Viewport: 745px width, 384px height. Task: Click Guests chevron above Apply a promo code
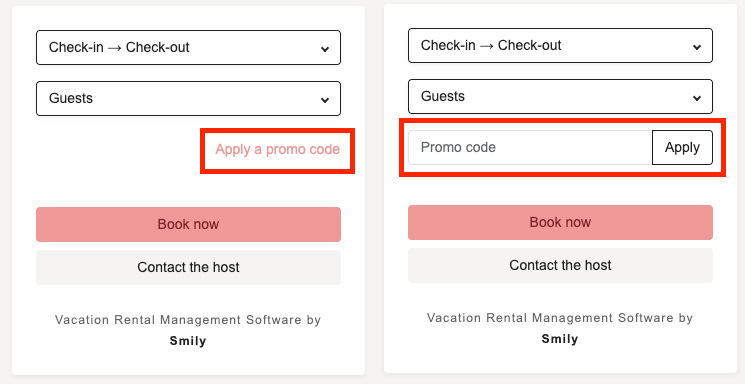coord(325,100)
